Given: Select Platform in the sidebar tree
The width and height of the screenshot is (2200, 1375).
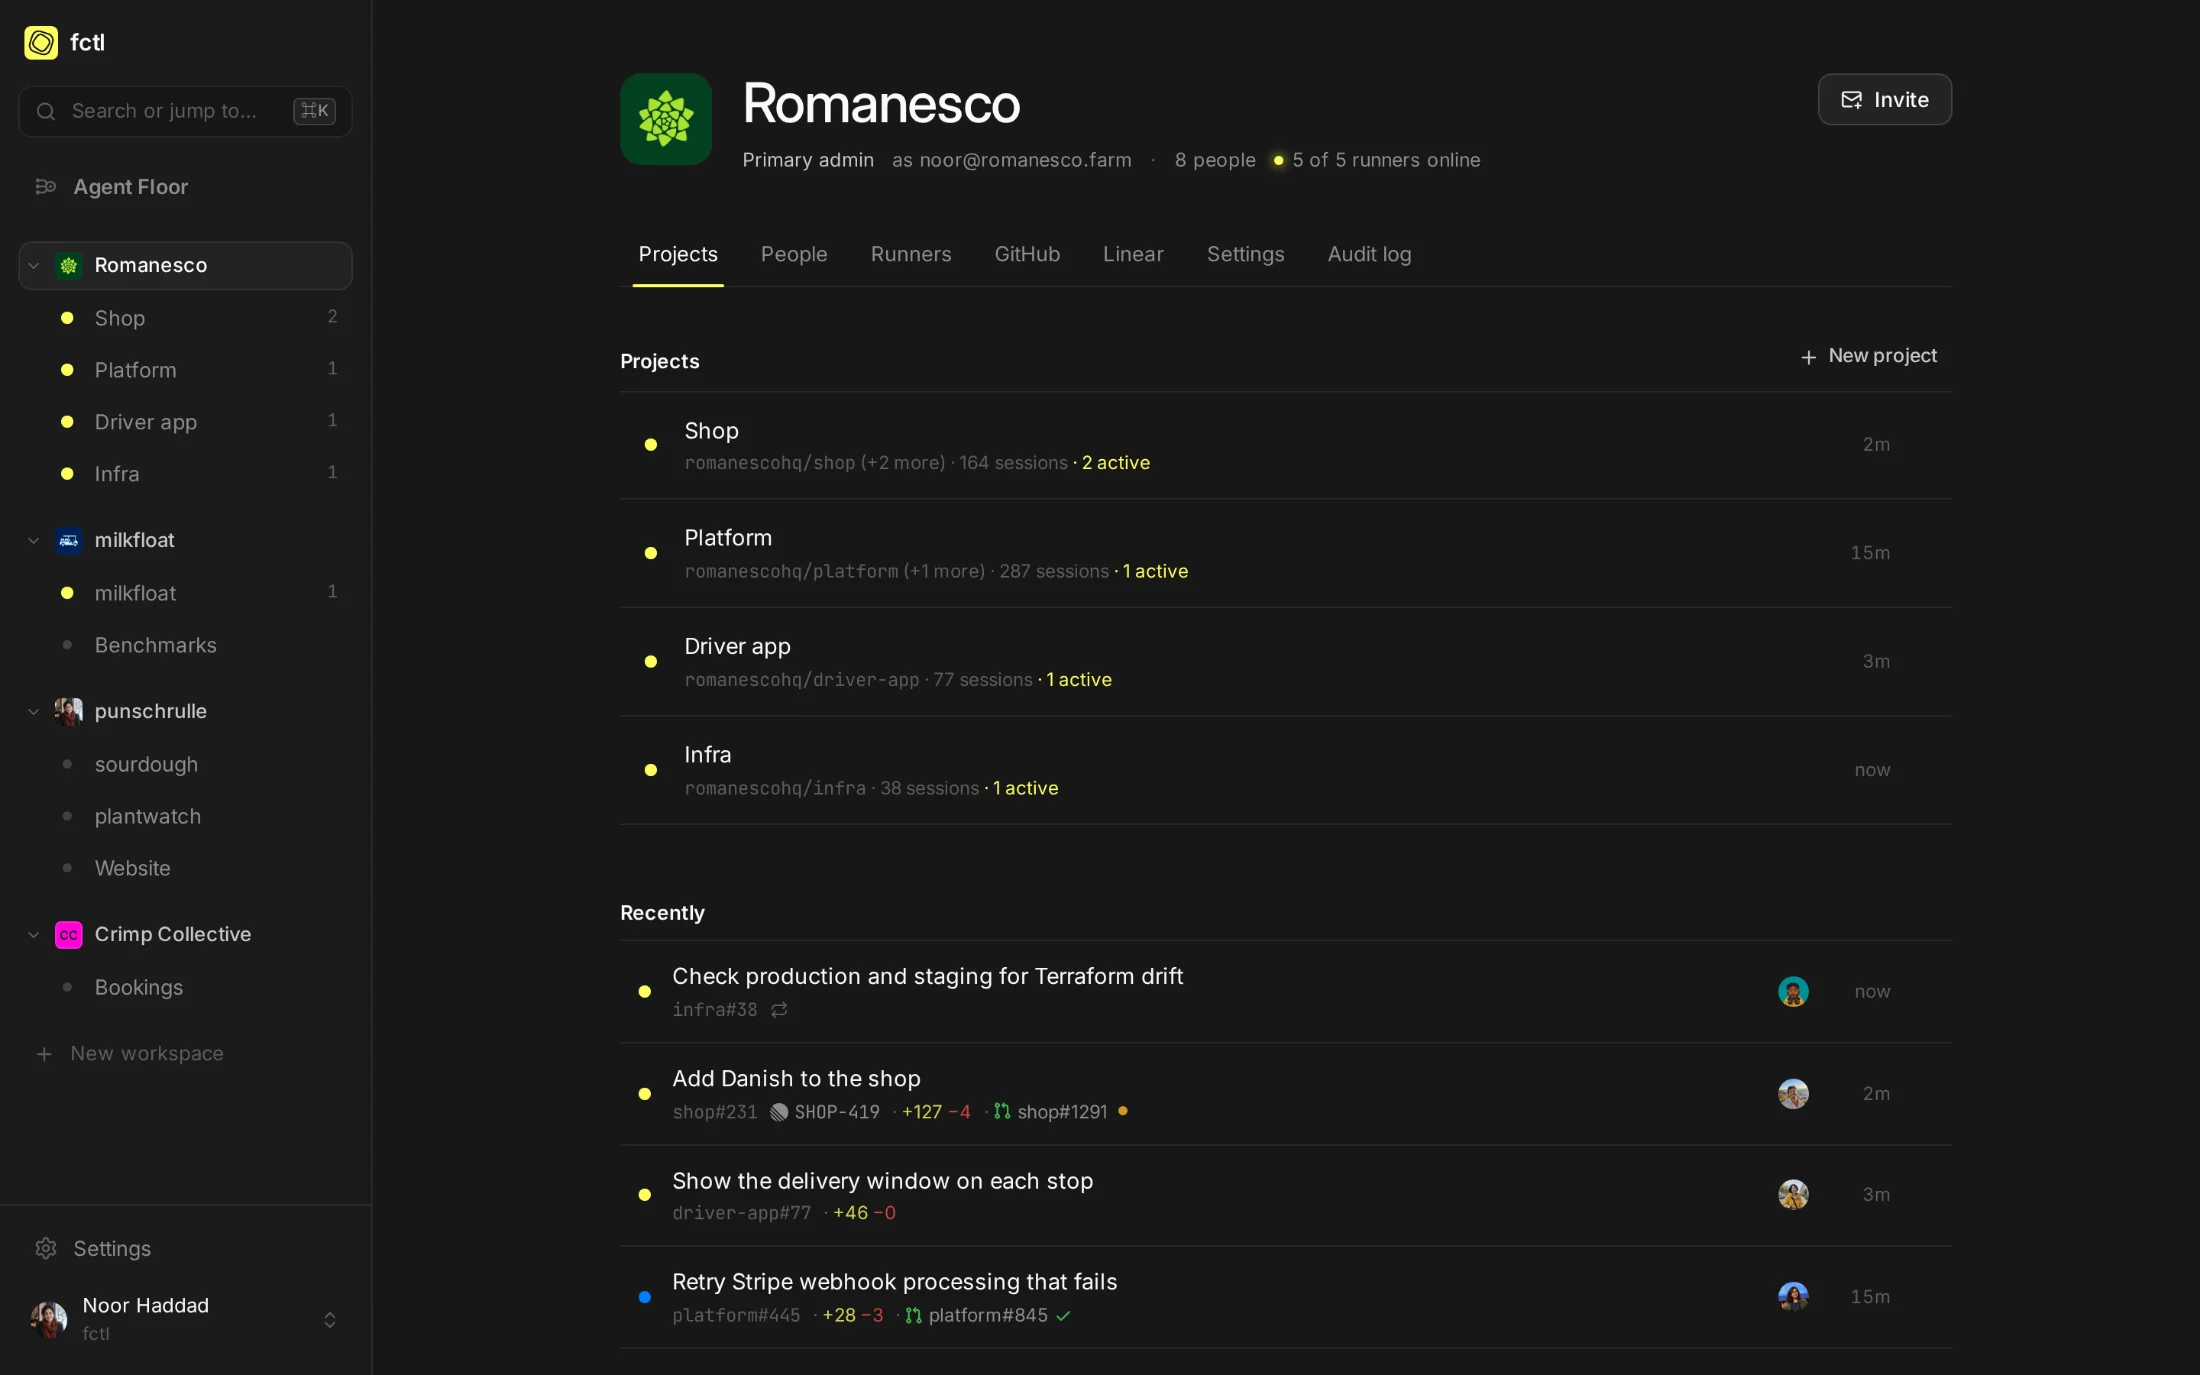Looking at the screenshot, I should 185,370.
